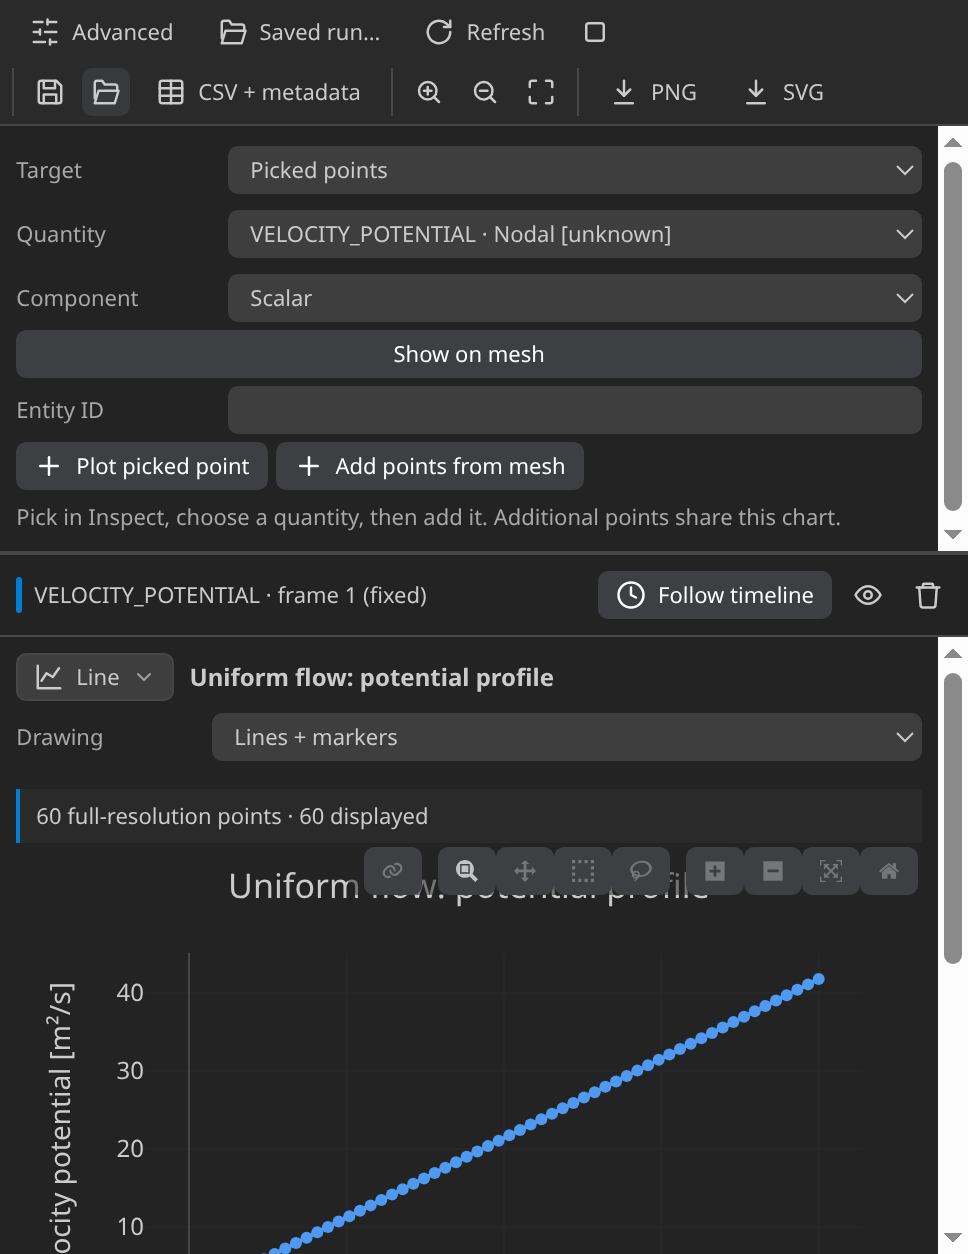Click lower panel scrollbar up arrow
The width and height of the screenshot is (968, 1254).
tap(953, 653)
